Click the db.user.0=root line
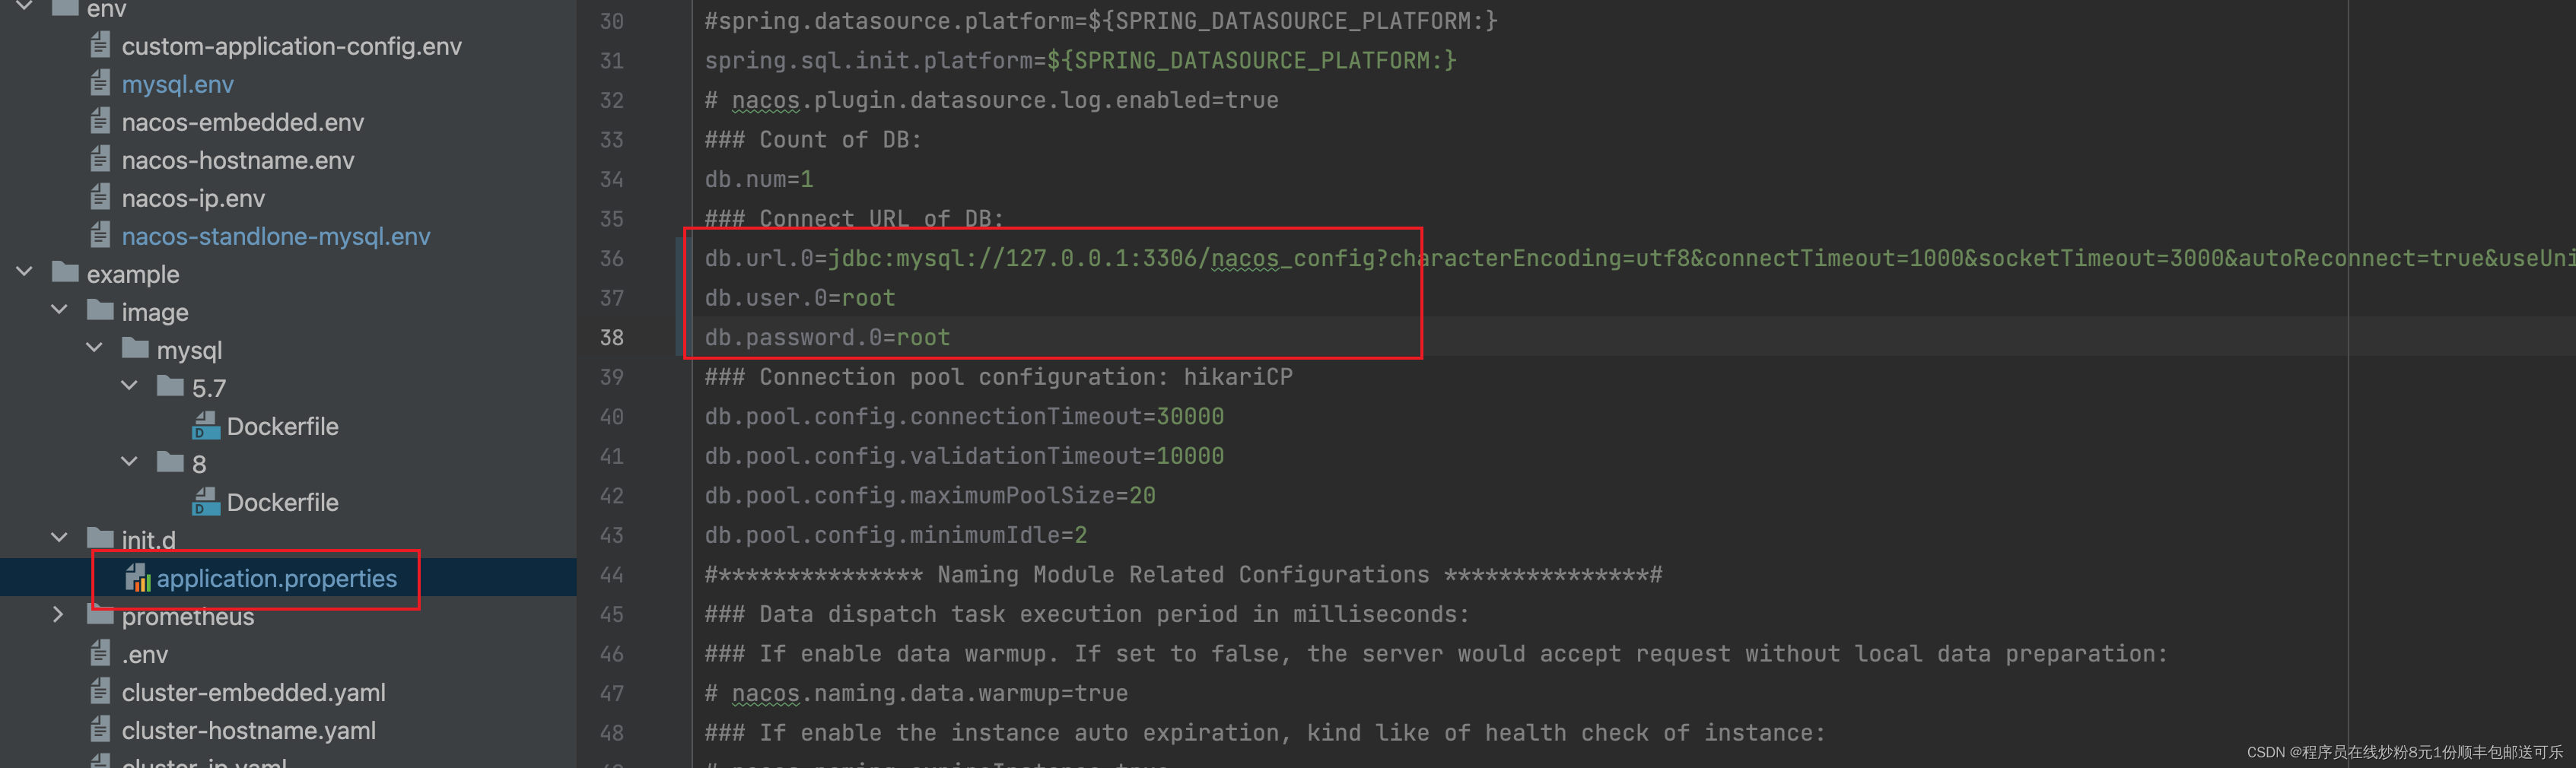Viewport: 2576px width, 768px height. pos(799,297)
